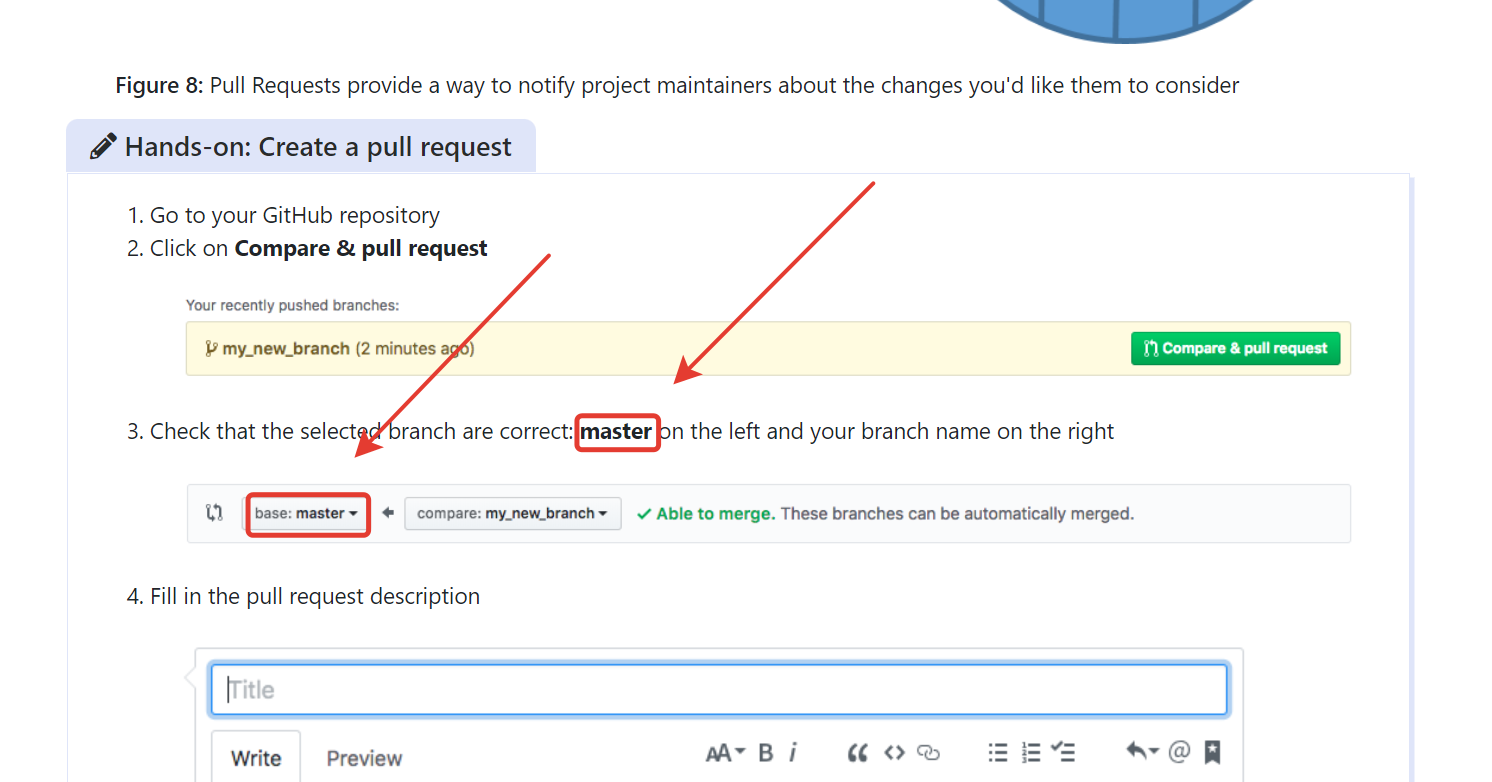Image resolution: width=1492 pixels, height=782 pixels.
Task: Open the compare: my_new_branch dropdown
Action: 512,513
